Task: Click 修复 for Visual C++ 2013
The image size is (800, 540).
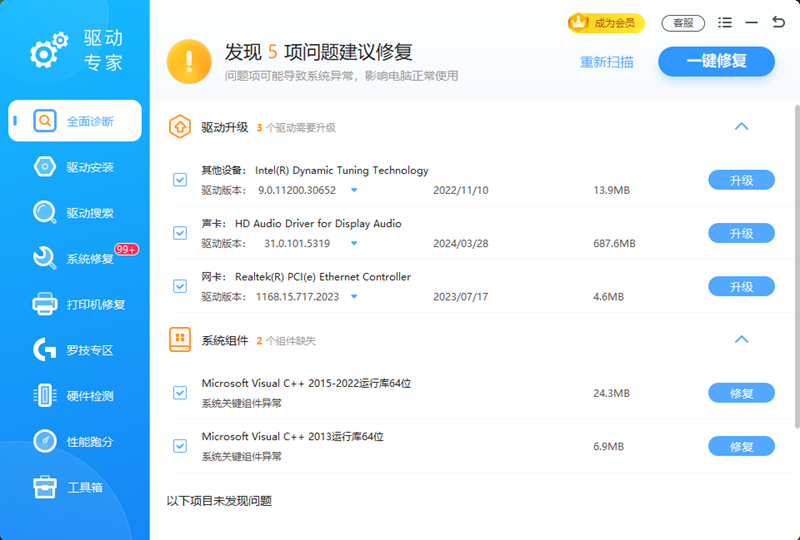Action: (741, 447)
